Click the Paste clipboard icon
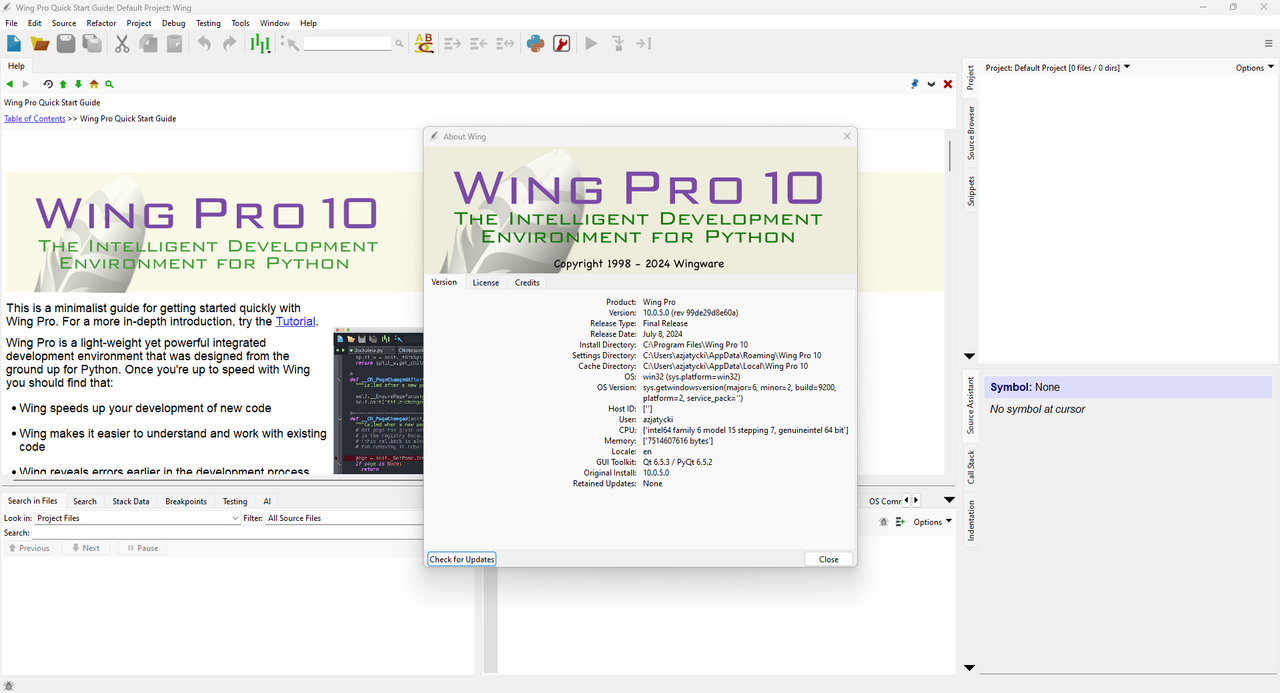Viewport: 1280px width, 693px height. tap(174, 43)
